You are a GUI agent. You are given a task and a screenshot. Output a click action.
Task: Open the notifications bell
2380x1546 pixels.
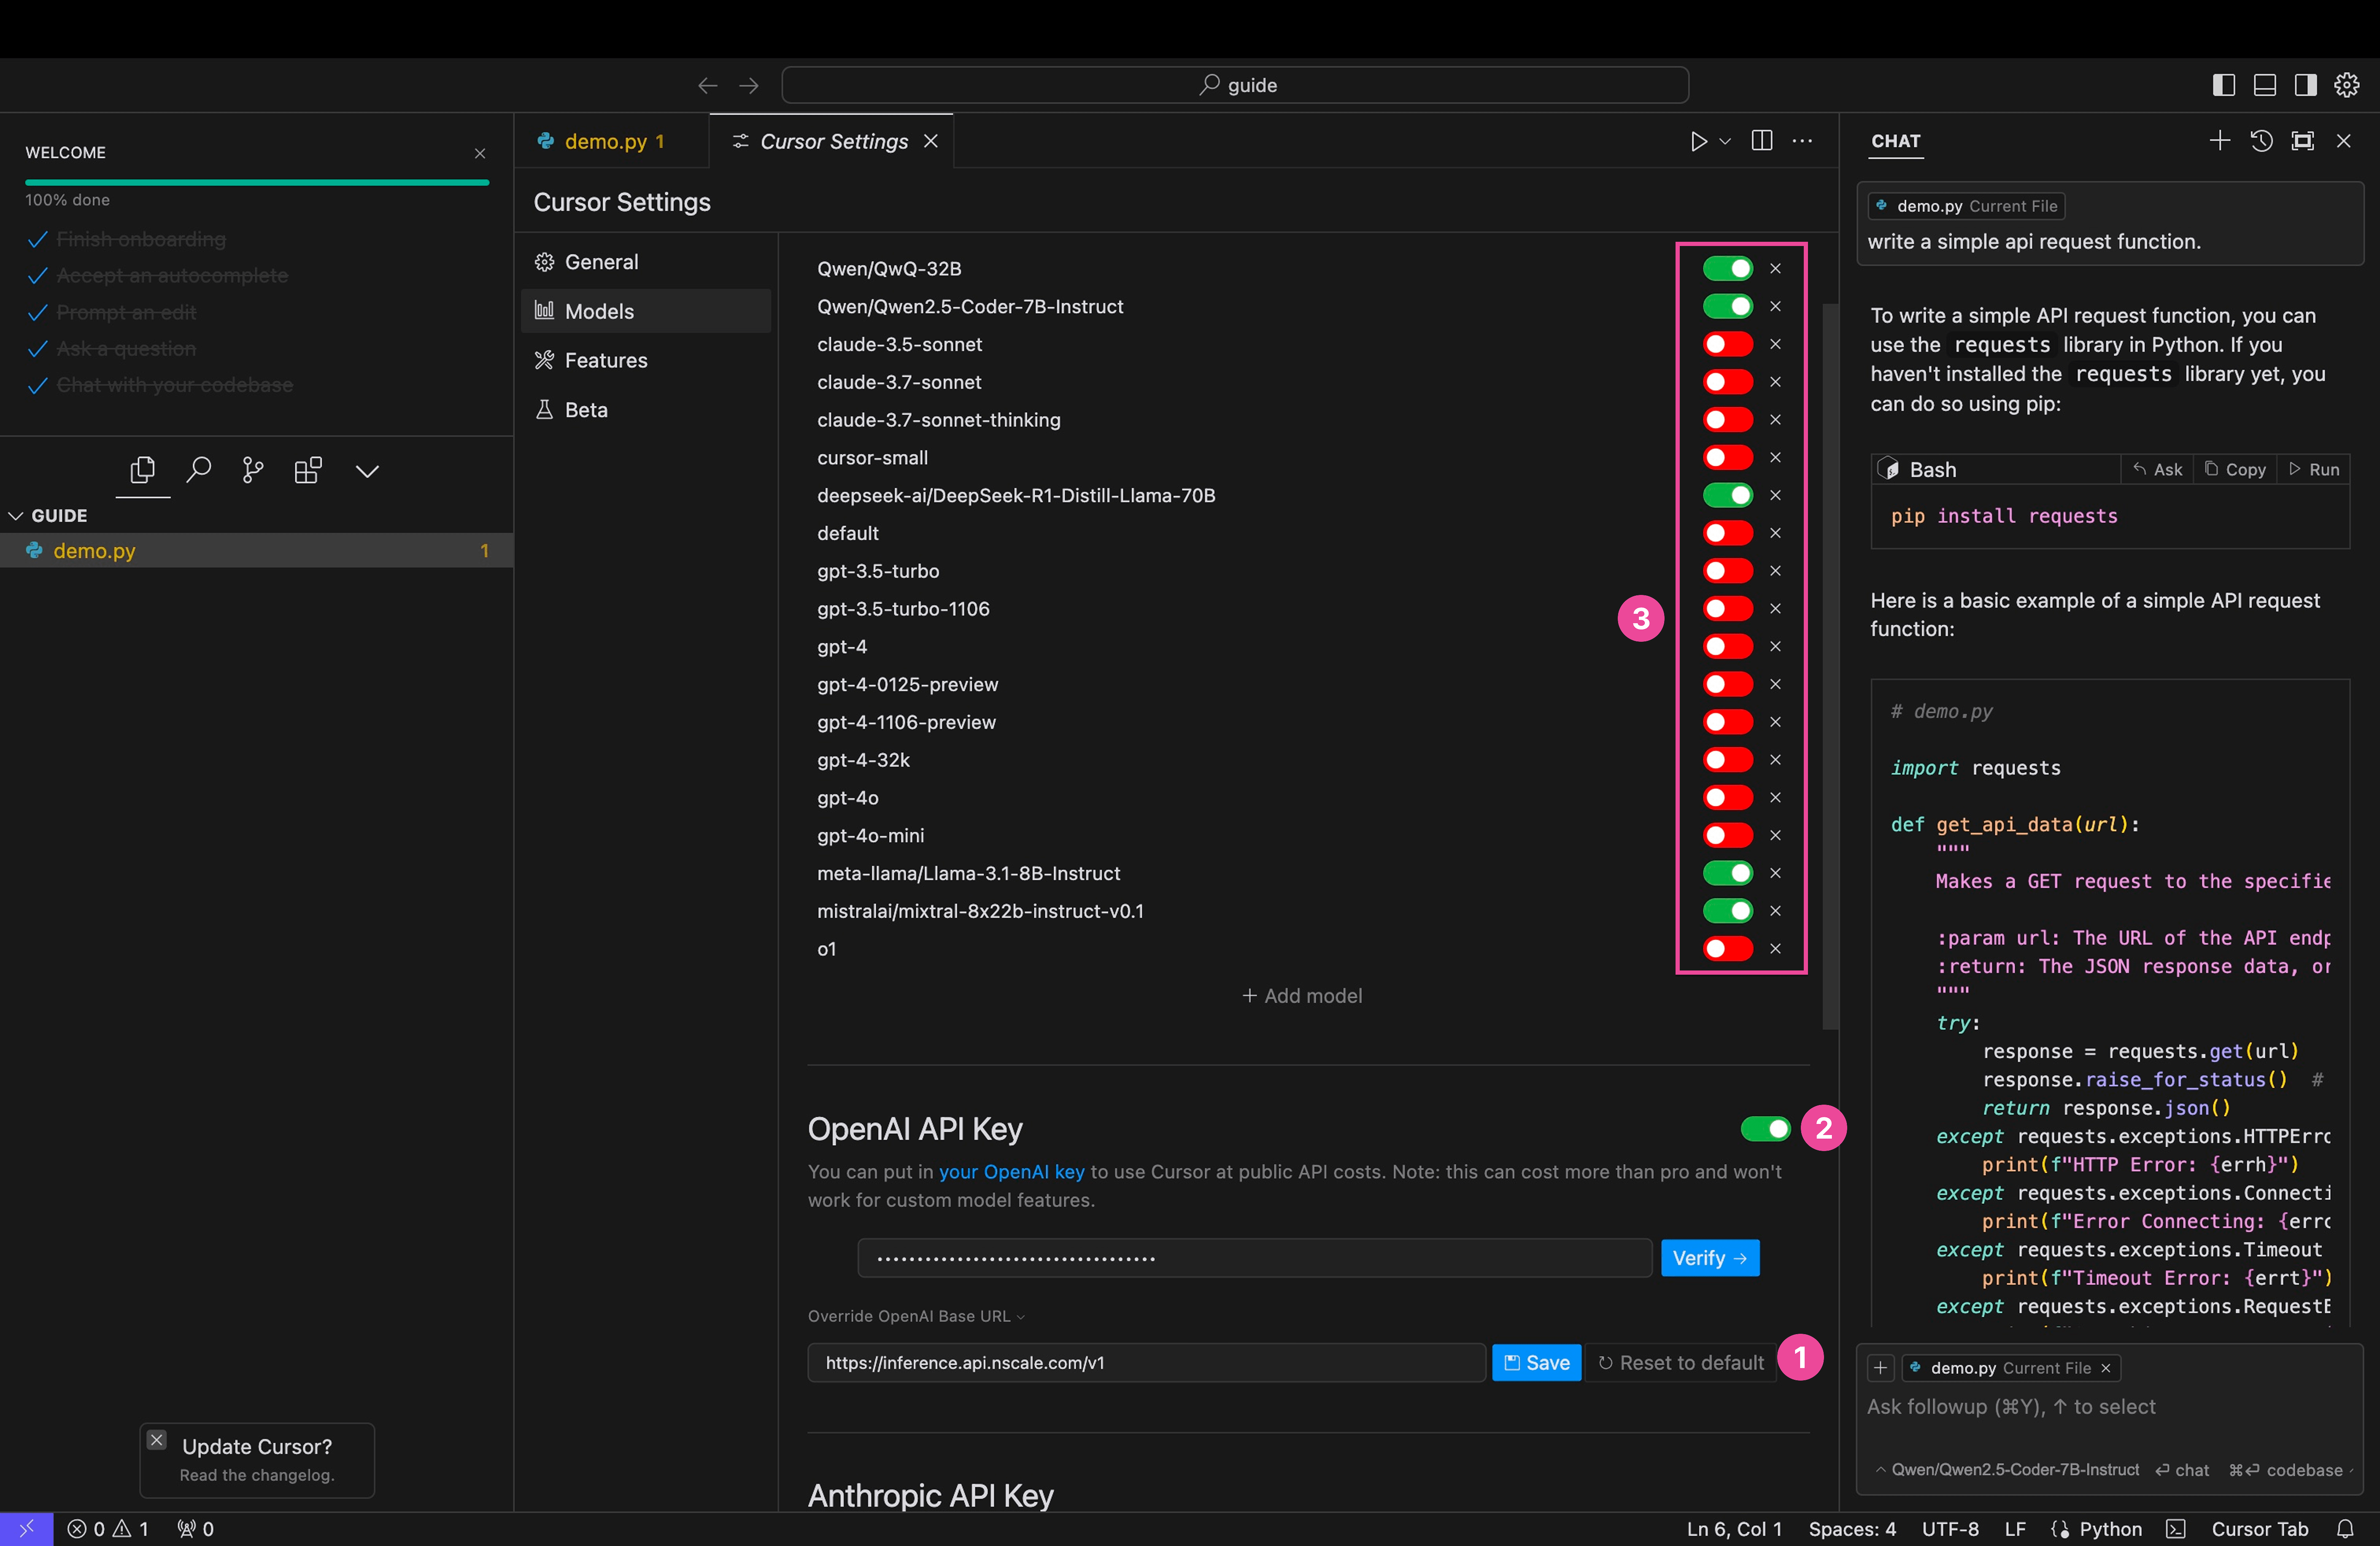coord(2345,1529)
